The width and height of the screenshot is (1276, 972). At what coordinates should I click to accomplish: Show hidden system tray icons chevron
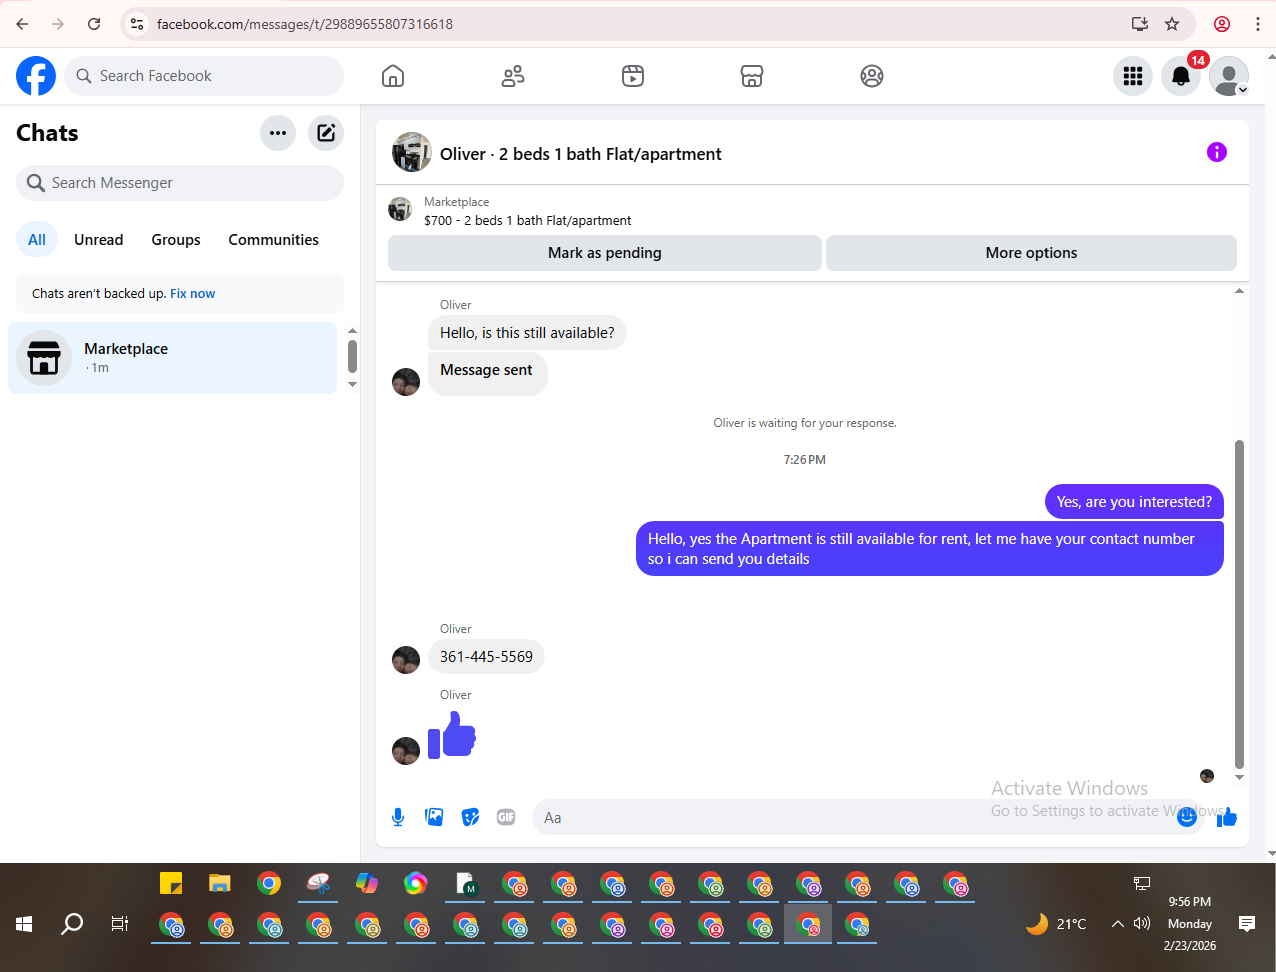pyautogui.click(x=1118, y=924)
